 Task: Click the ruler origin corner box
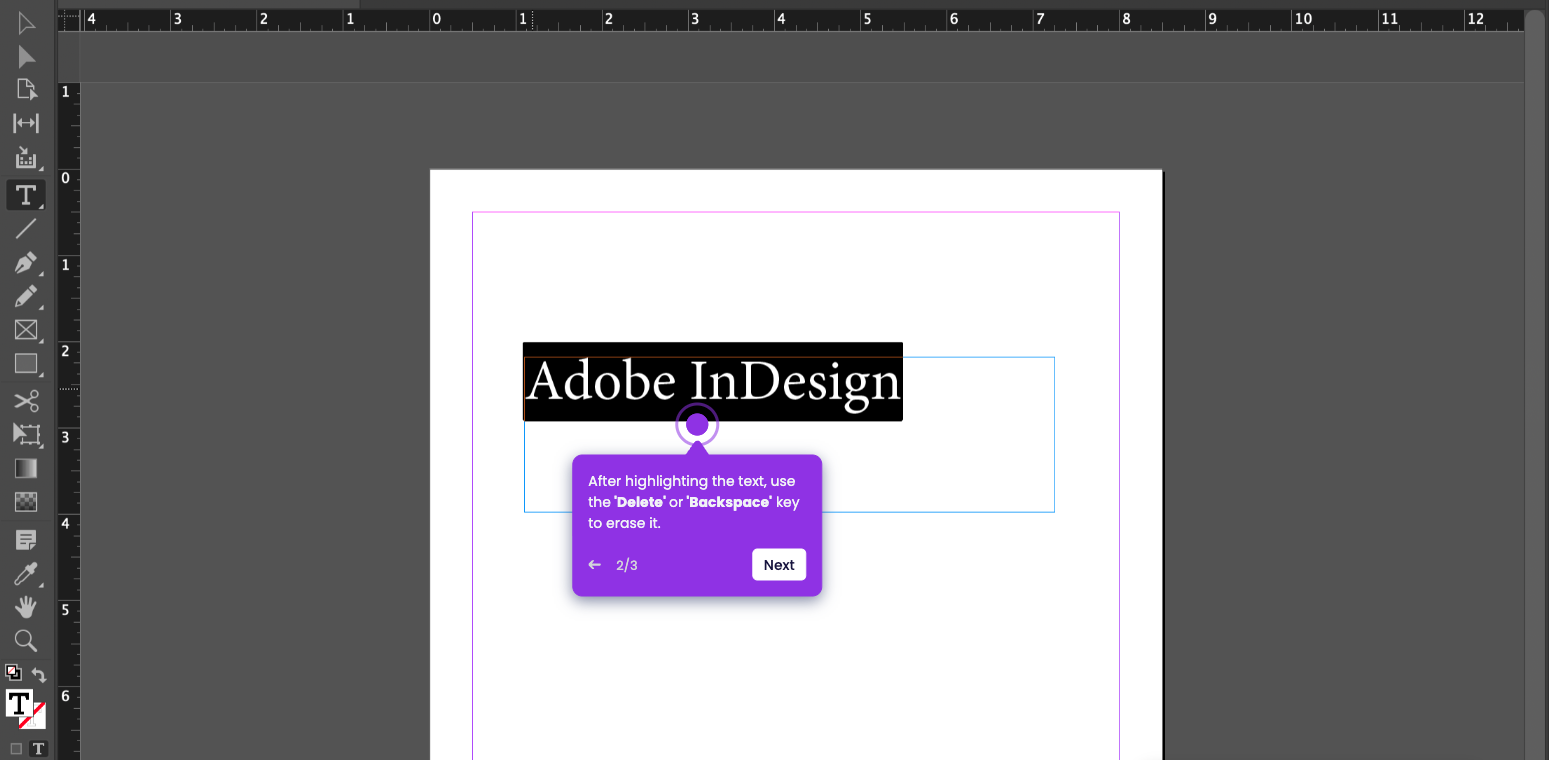click(69, 19)
